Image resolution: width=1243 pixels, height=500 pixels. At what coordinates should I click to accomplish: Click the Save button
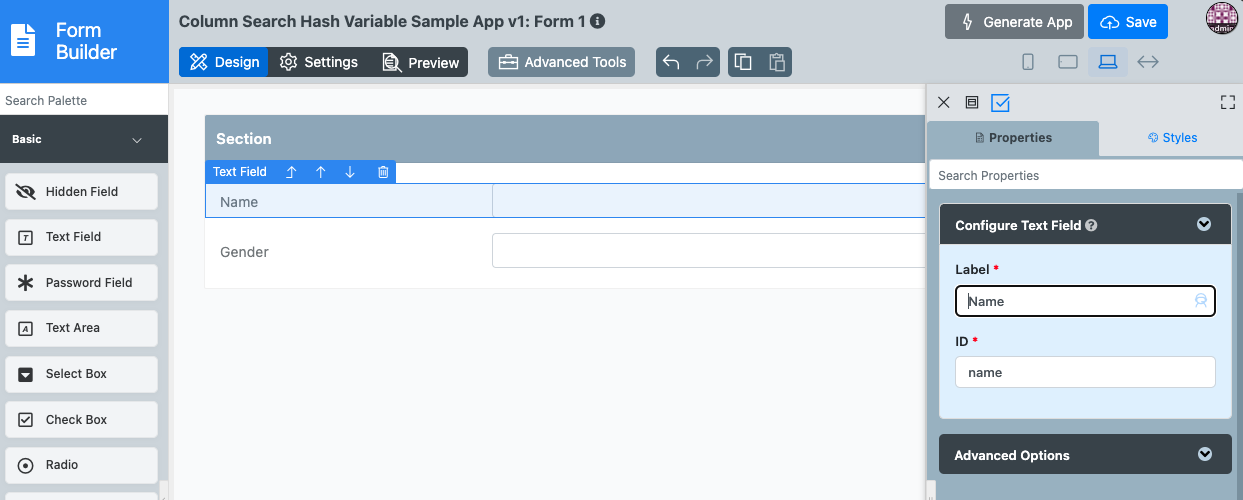coord(1128,22)
